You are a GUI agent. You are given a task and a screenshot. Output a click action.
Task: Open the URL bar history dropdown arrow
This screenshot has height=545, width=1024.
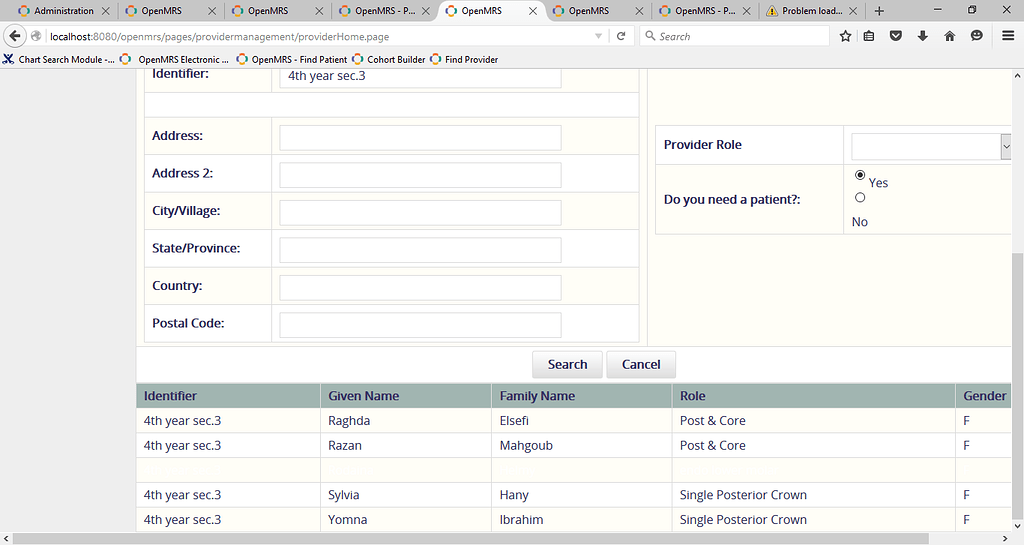tap(598, 36)
